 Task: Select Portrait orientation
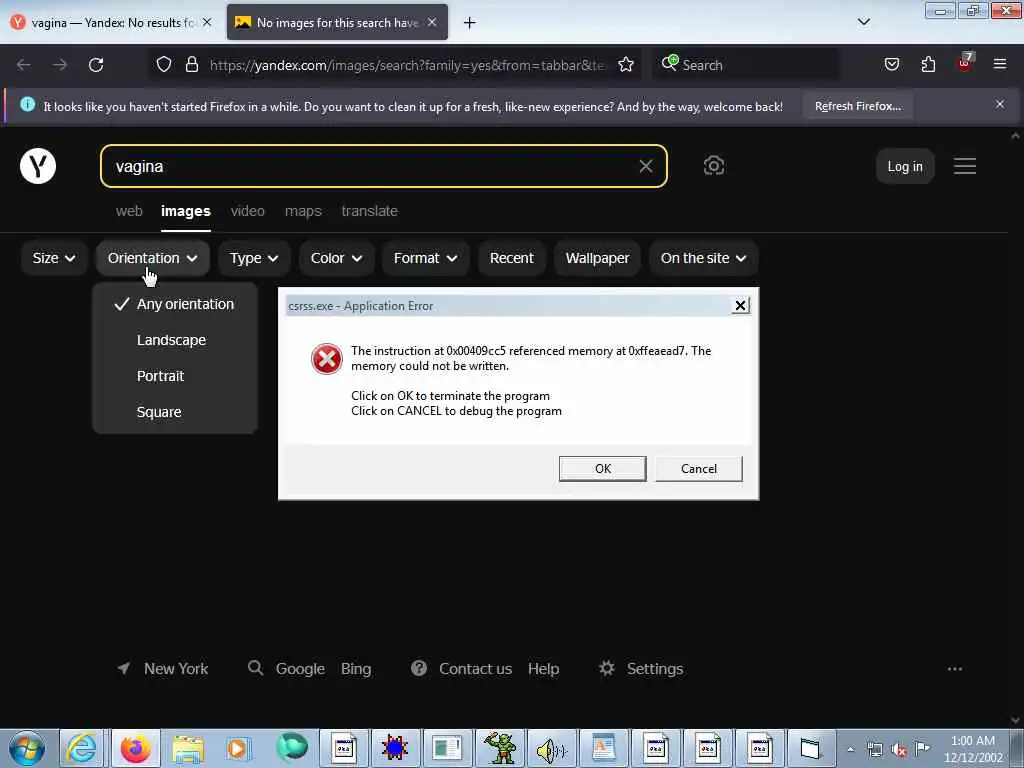175,376
